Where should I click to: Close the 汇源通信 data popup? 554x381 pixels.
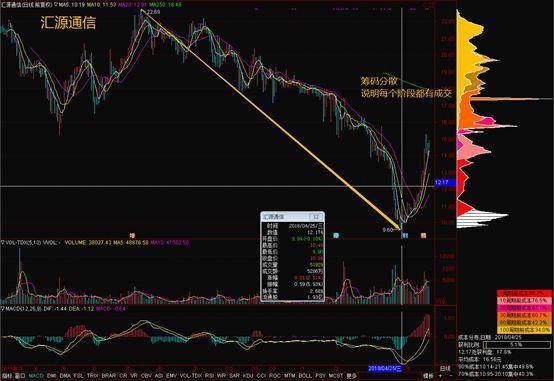315,216
